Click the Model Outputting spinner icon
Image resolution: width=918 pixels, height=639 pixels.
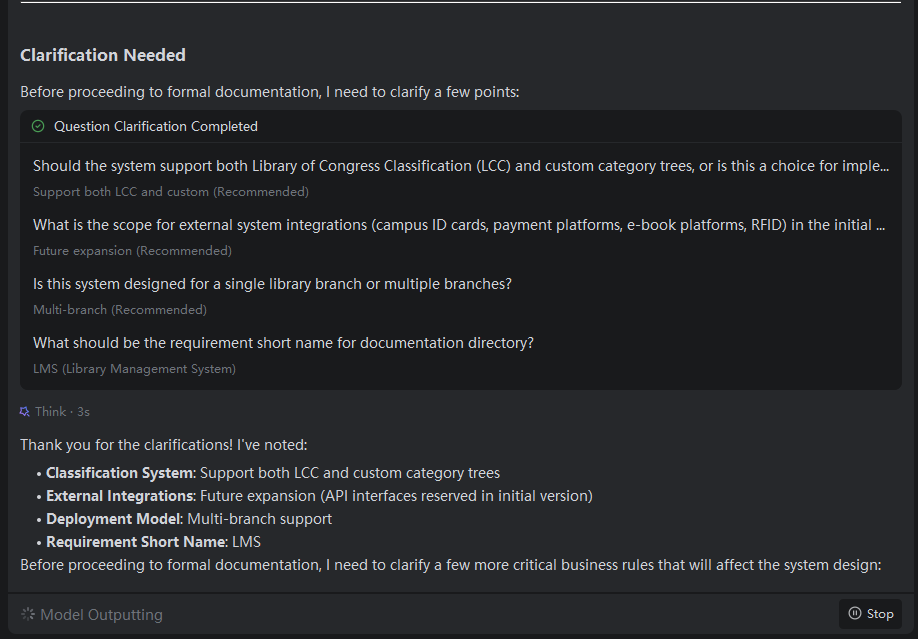28,614
